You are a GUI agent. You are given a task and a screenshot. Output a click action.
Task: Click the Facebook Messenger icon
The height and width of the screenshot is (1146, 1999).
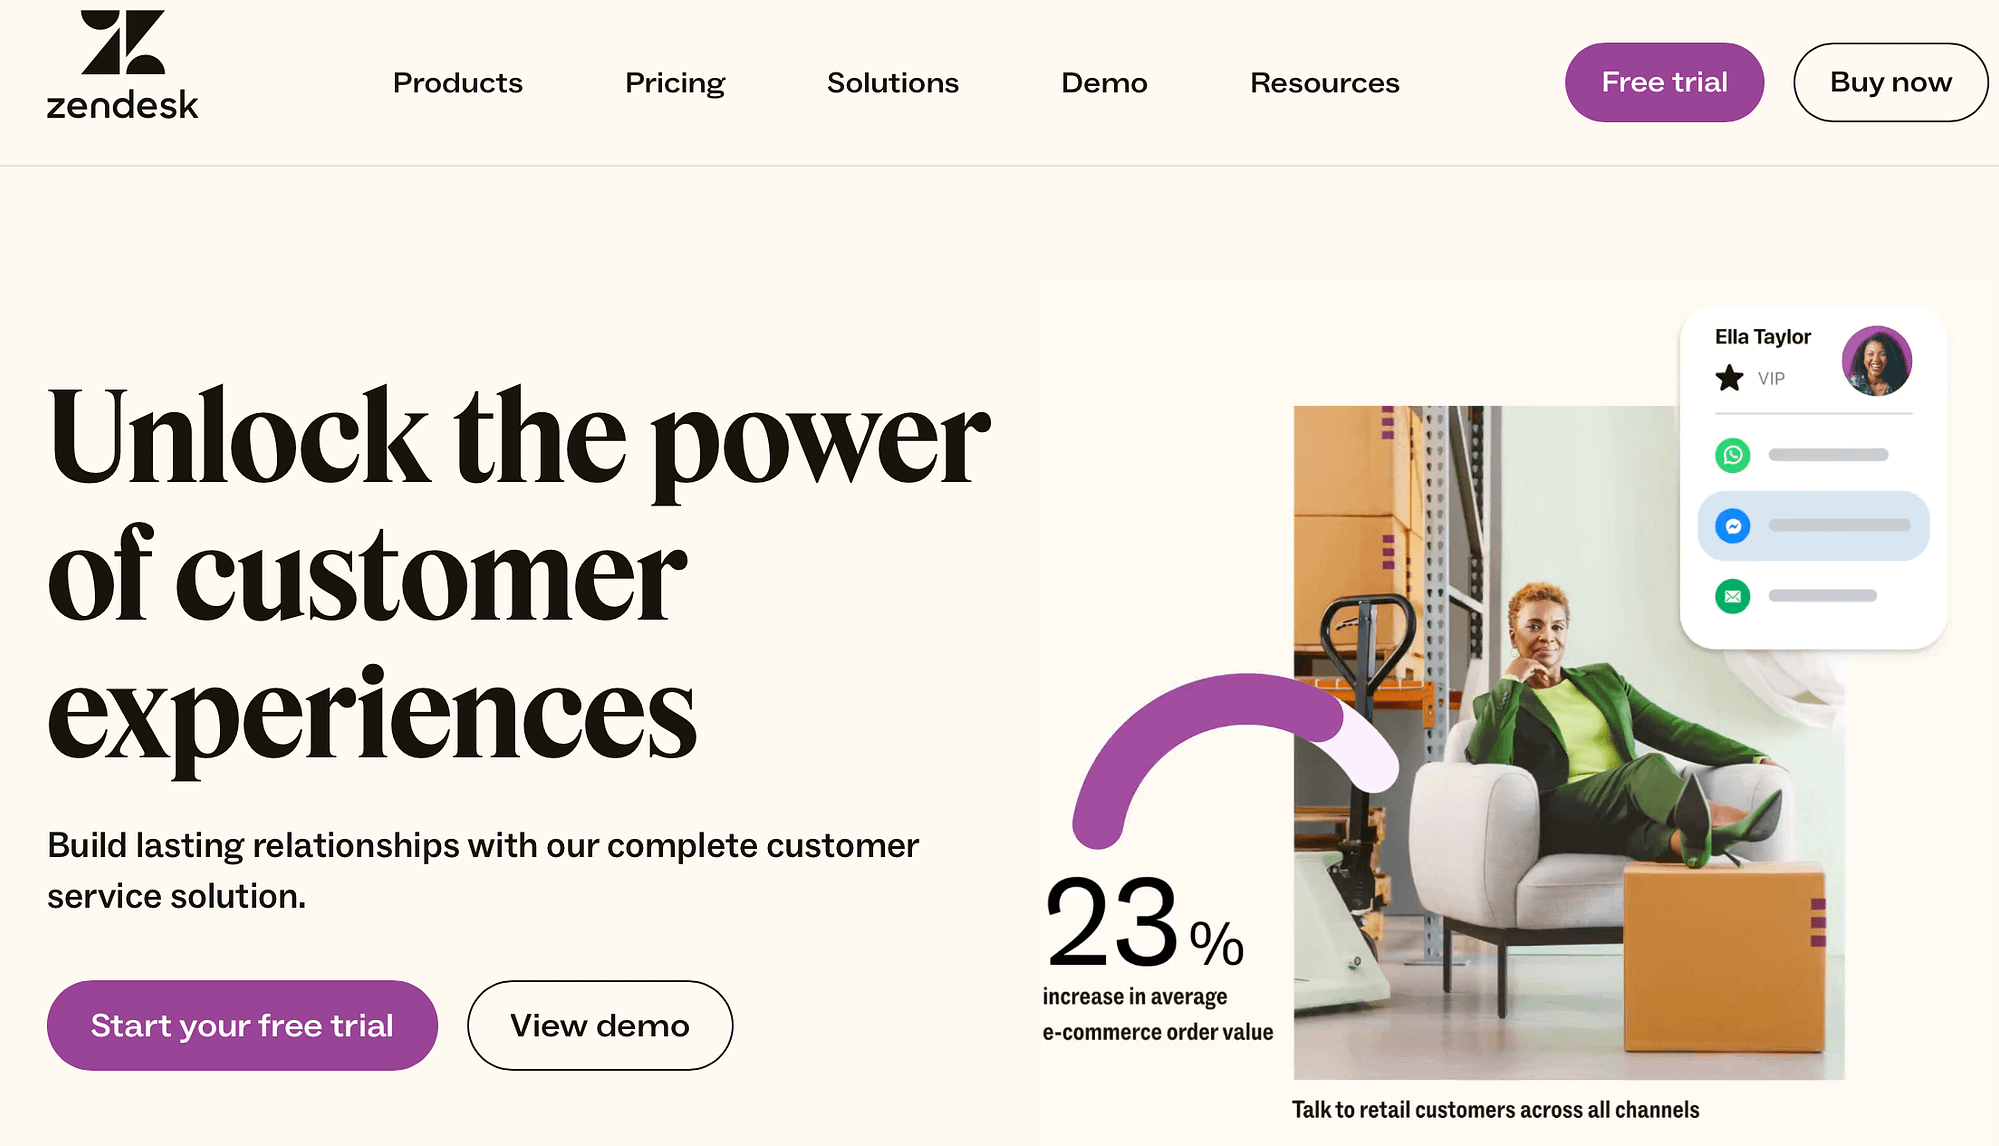tap(1733, 526)
